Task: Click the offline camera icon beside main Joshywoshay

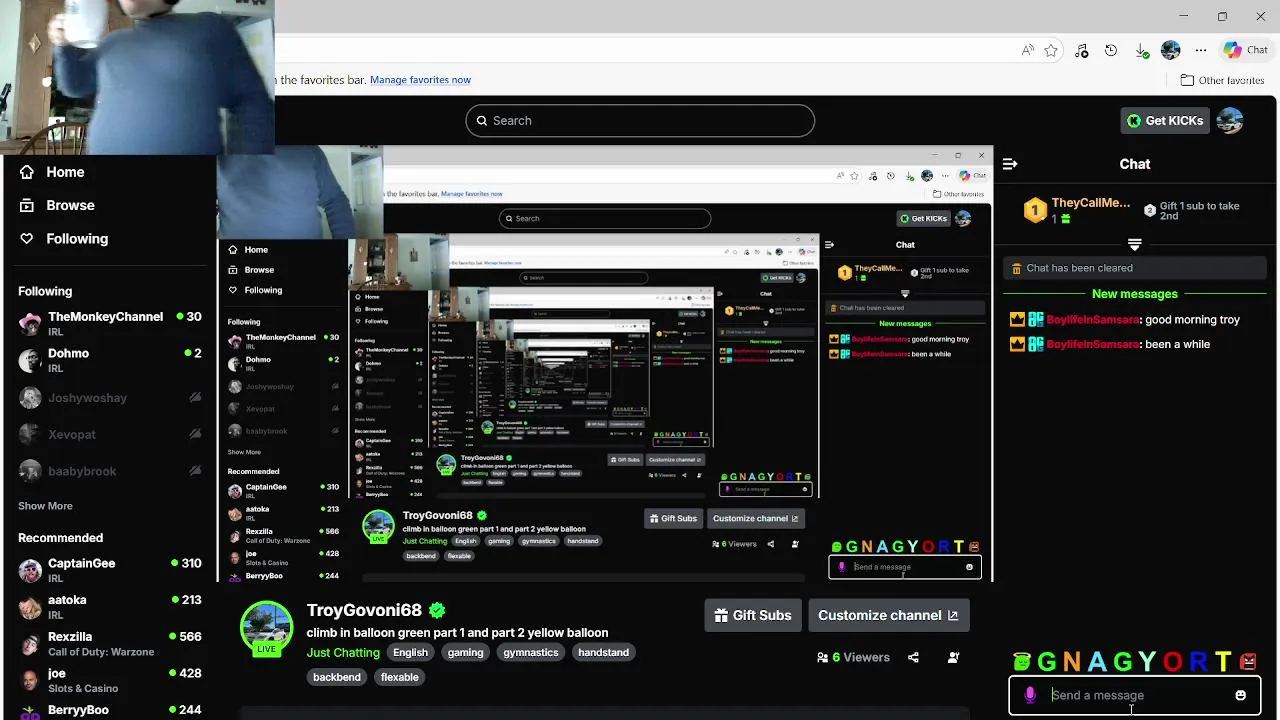Action: coord(195,398)
